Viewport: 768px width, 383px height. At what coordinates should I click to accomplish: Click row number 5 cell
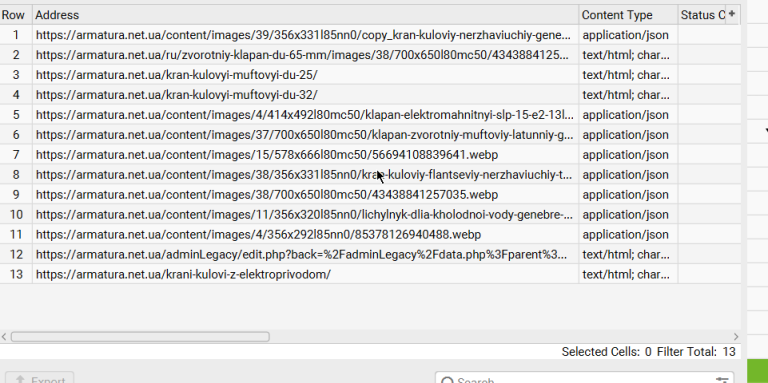tap(16, 115)
